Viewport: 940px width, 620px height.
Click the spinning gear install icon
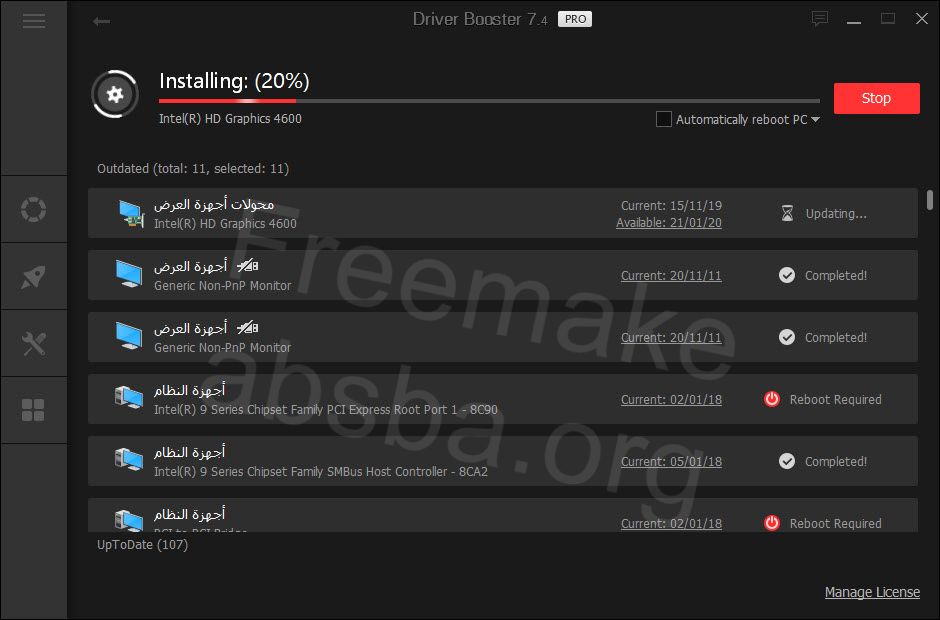pyautogui.click(x=115, y=94)
